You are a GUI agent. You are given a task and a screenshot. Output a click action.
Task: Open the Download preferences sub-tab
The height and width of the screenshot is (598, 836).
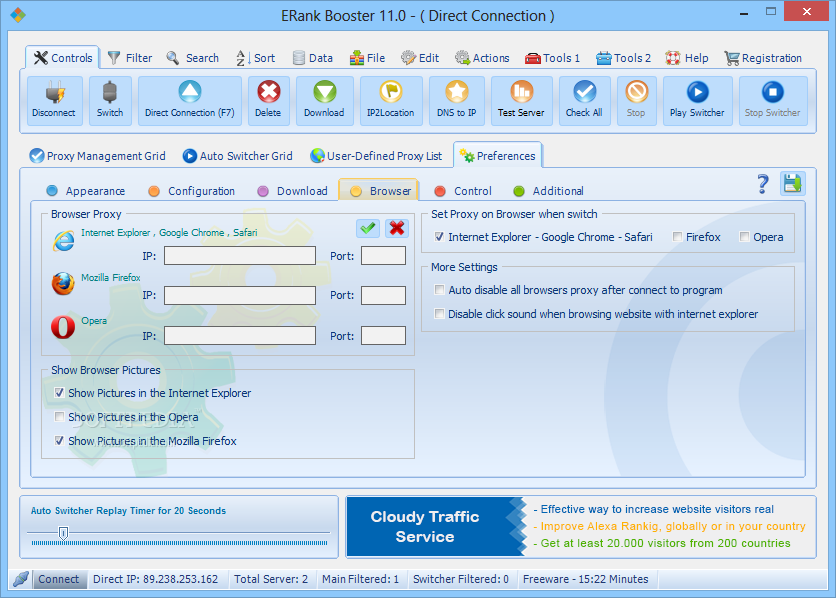click(293, 191)
